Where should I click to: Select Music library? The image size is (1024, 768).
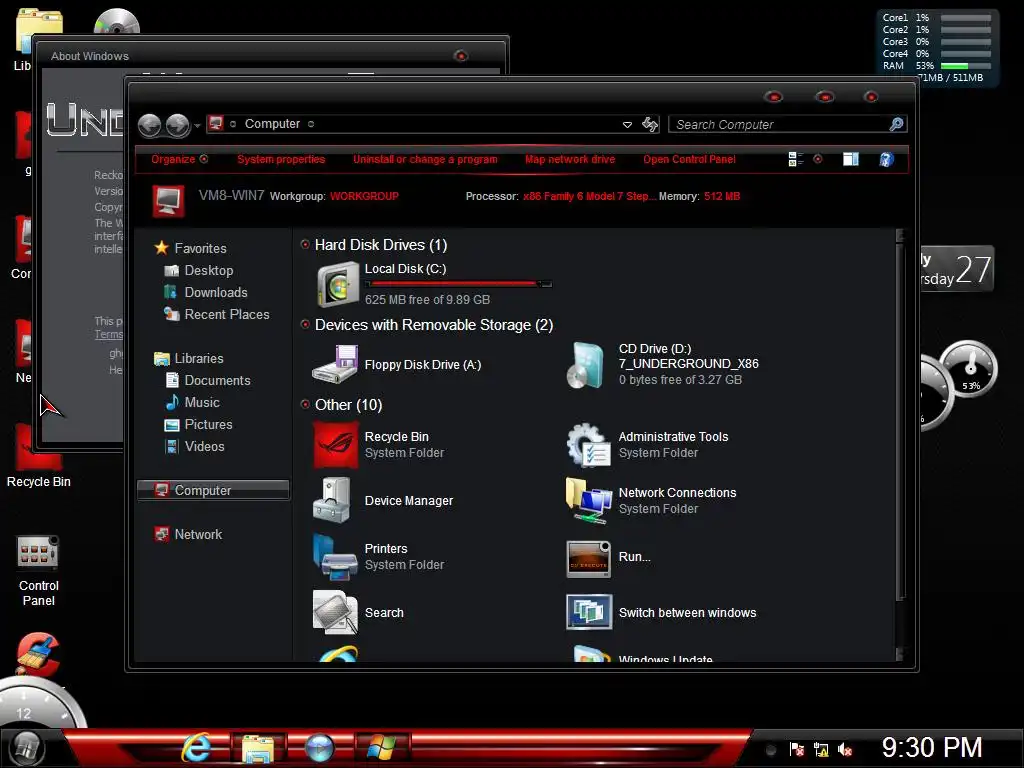click(192, 402)
